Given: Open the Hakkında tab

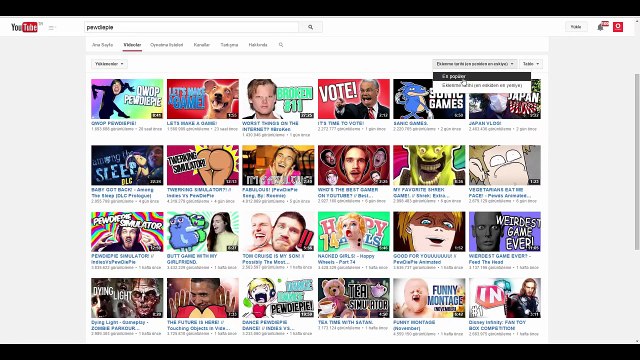Looking at the screenshot, I should point(258,45).
